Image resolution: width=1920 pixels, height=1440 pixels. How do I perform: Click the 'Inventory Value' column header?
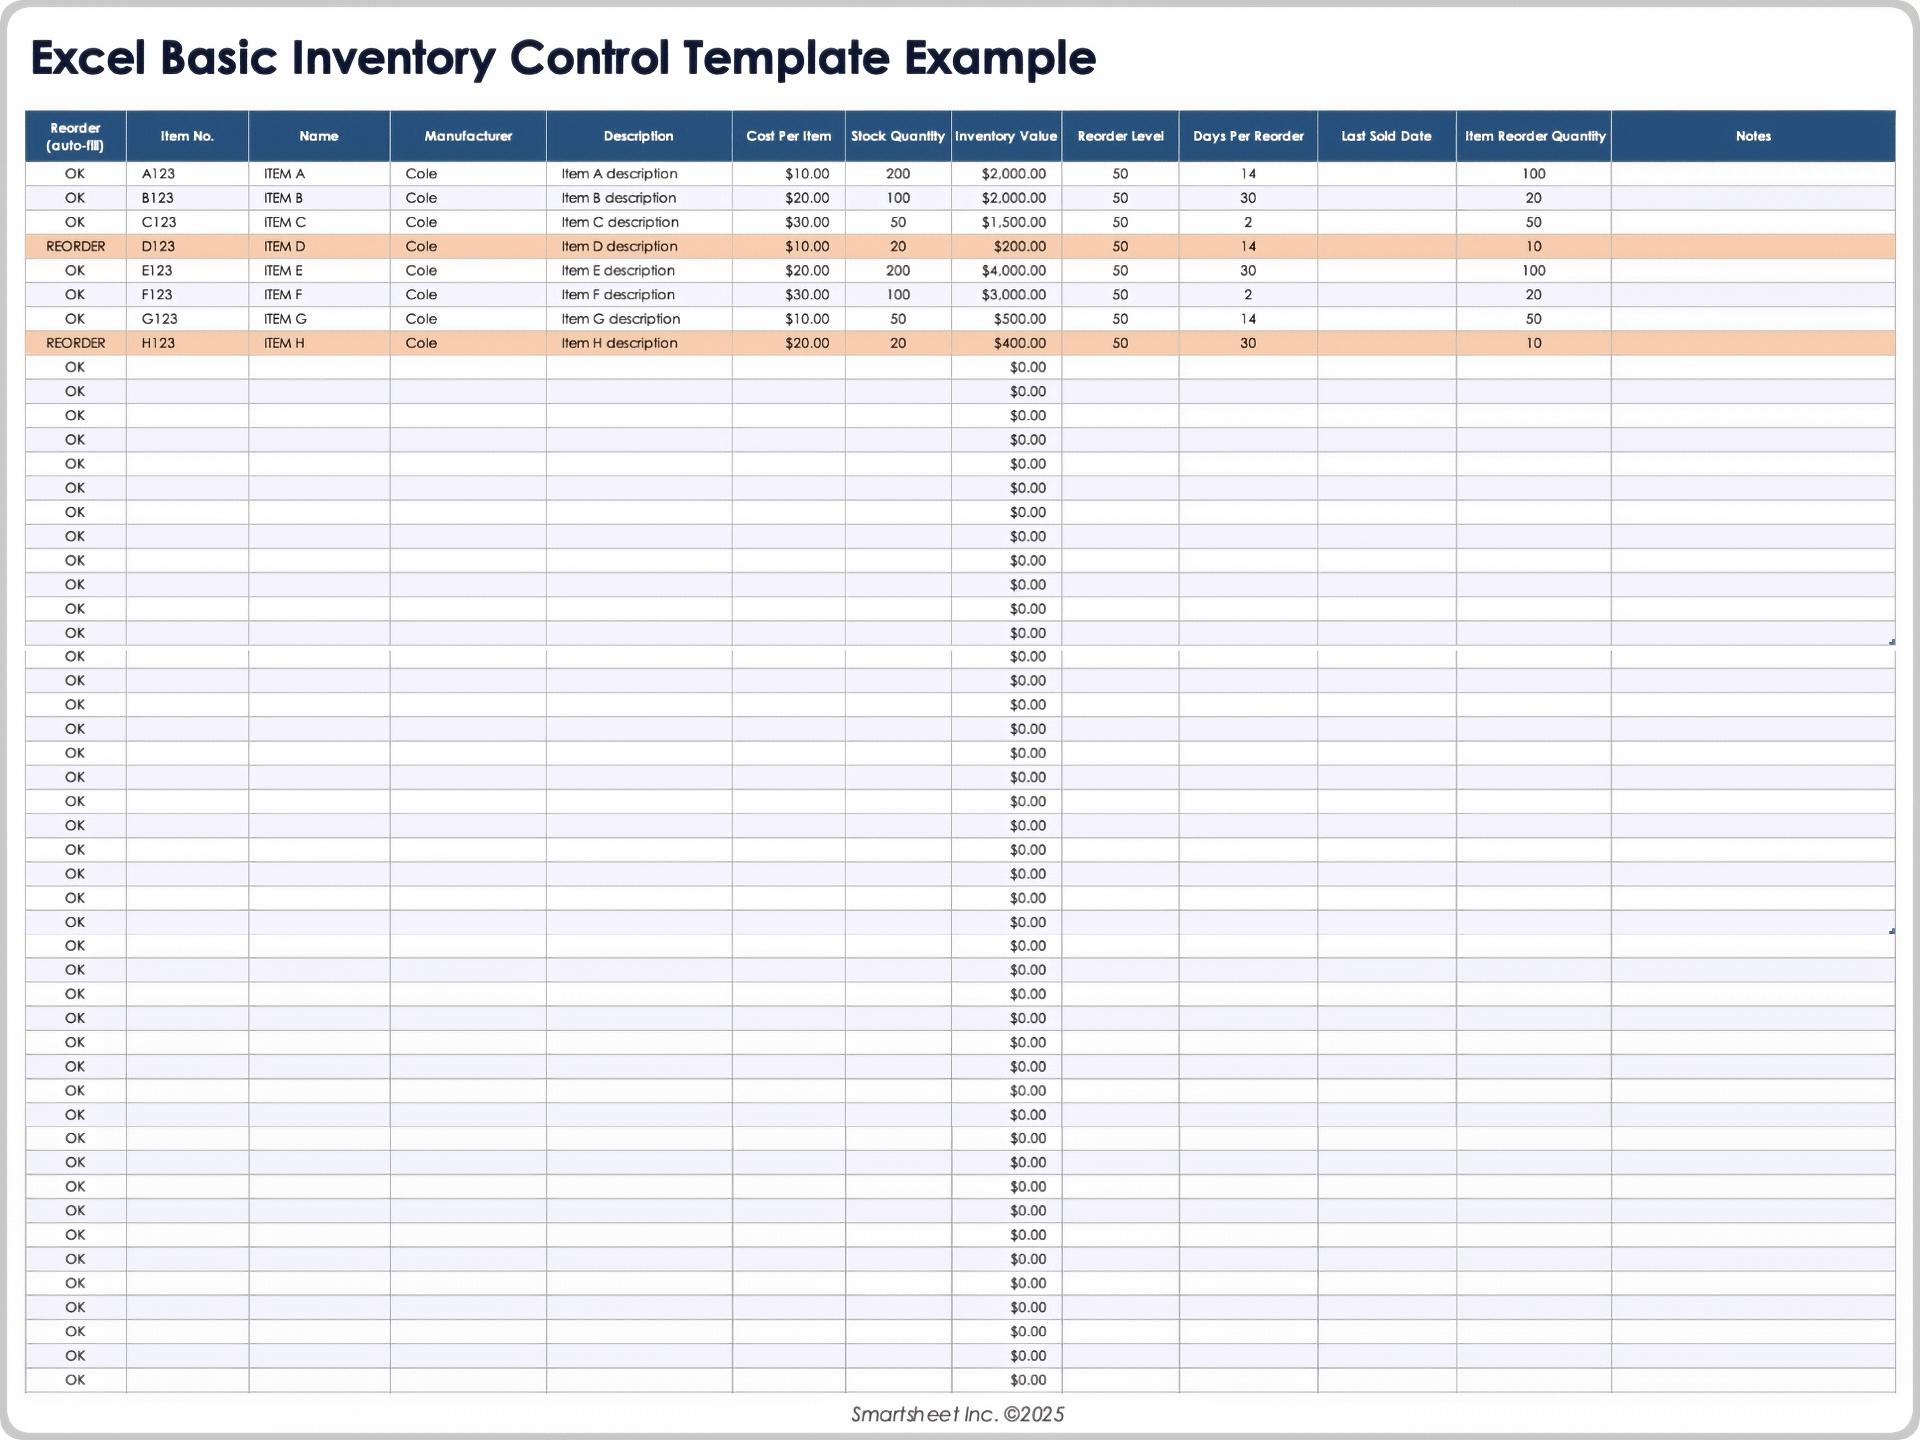click(x=1006, y=135)
